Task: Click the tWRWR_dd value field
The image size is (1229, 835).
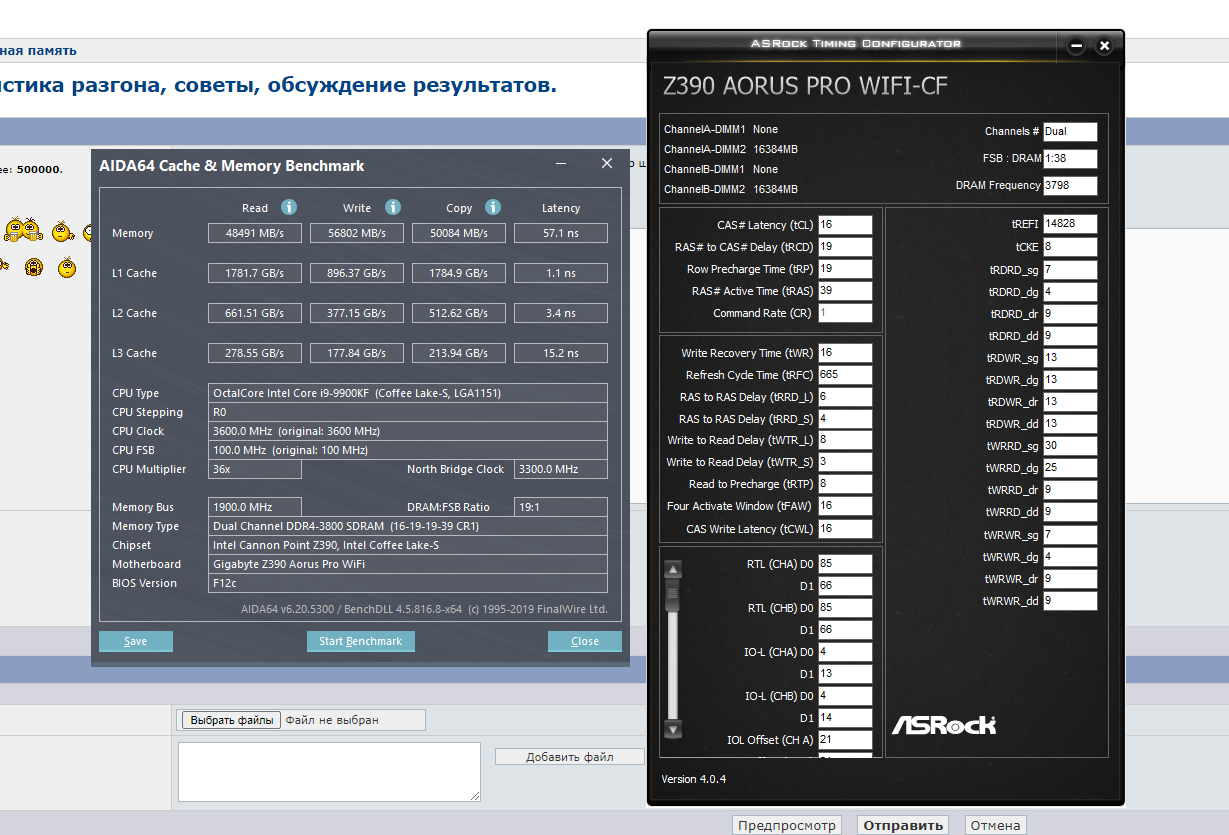Action: pyautogui.click(x=1070, y=601)
